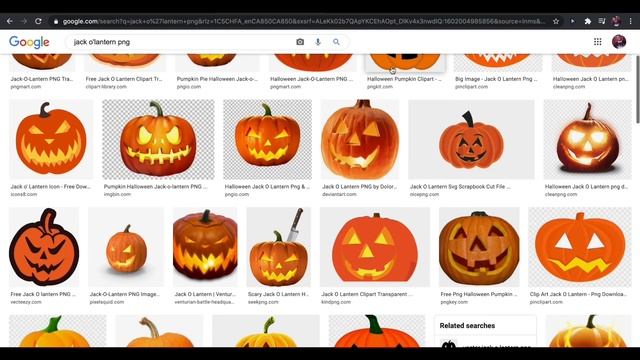The image size is (640, 360).
Task: Open the Halloween Jack O Lantern Png & thumbnail
Action: (x=267, y=140)
